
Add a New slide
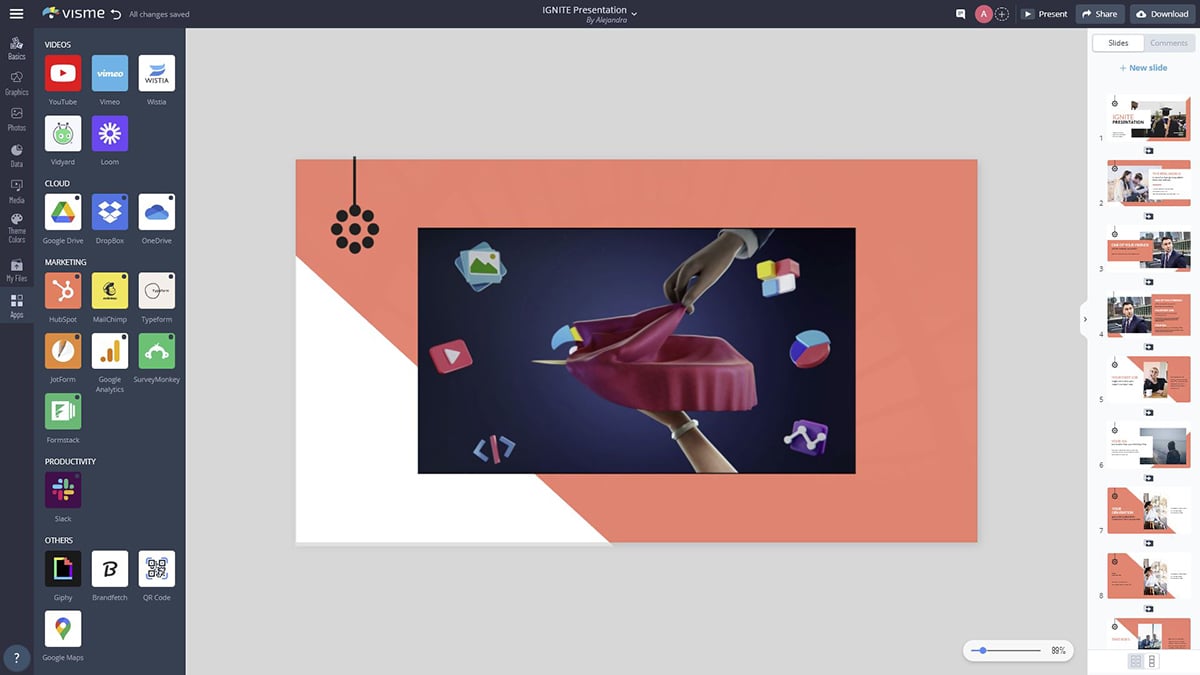click(1143, 68)
